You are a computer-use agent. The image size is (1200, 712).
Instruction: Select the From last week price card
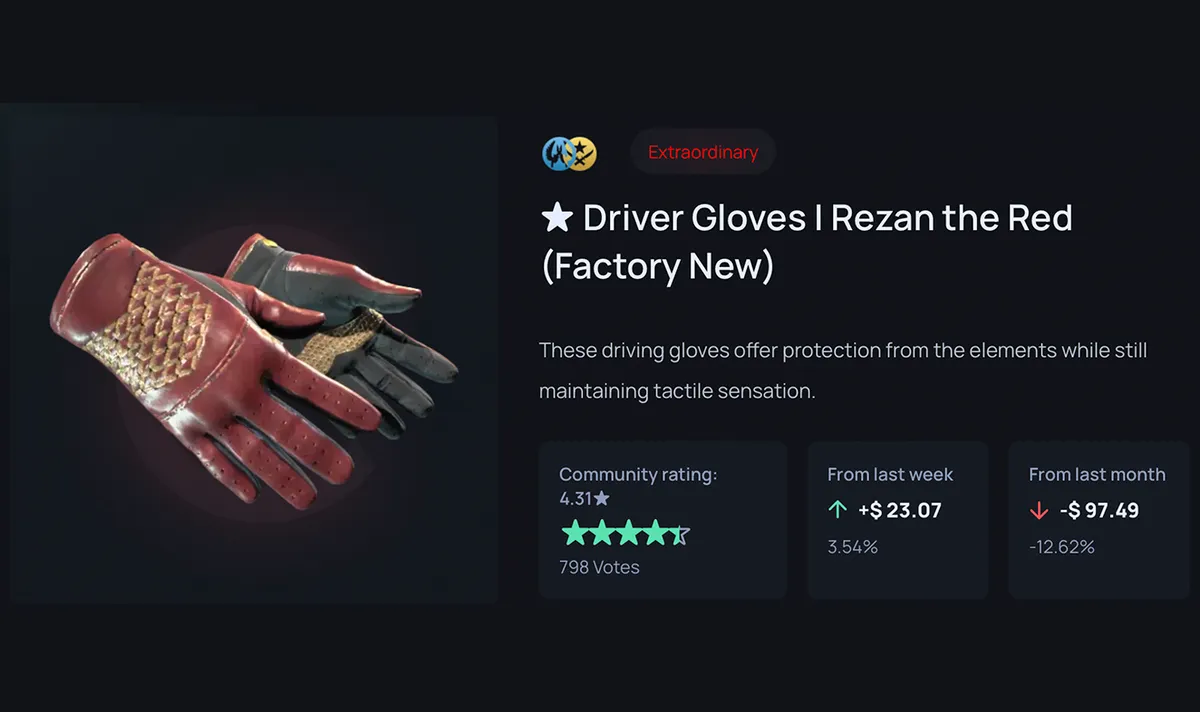point(898,520)
